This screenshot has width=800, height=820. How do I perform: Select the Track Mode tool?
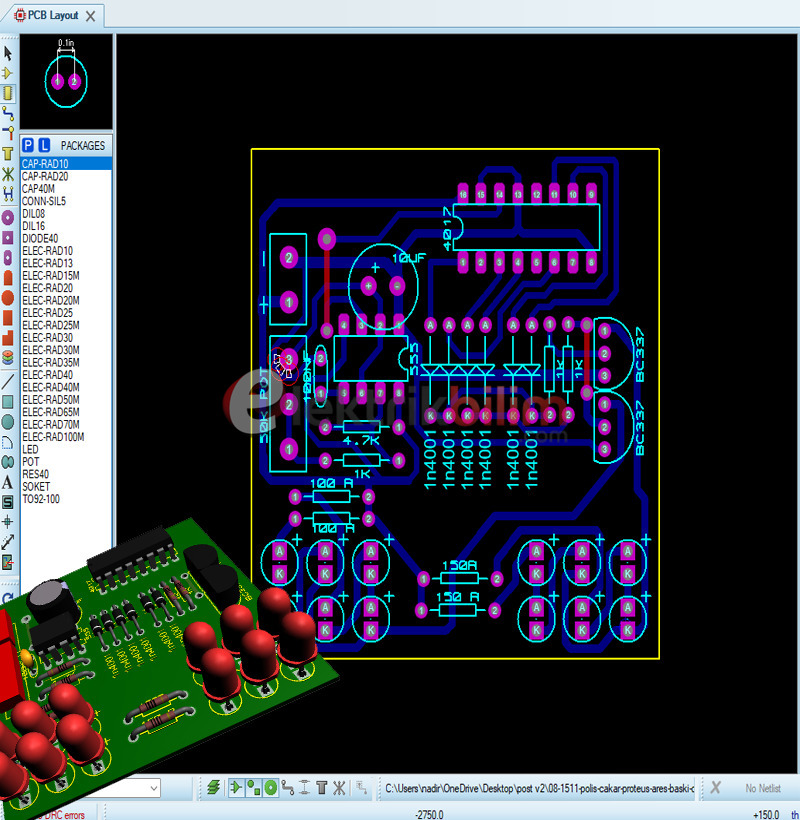coord(8,112)
